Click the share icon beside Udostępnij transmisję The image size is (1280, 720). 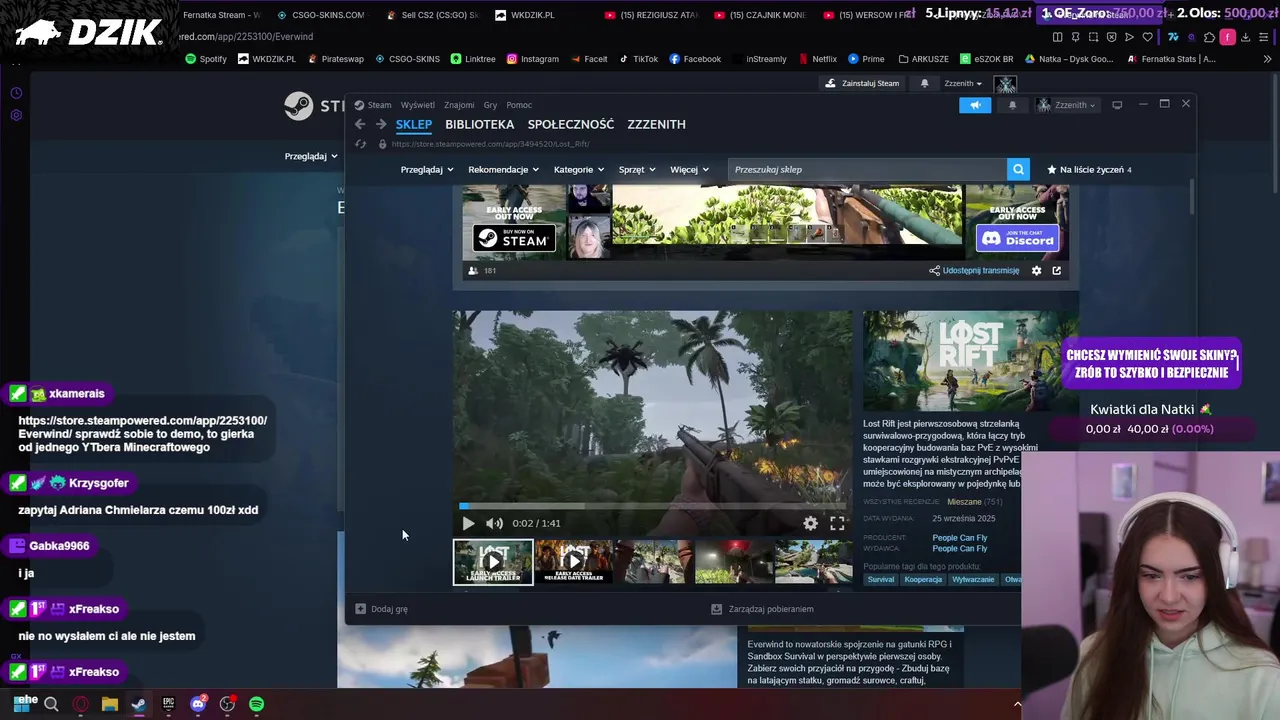tap(934, 270)
